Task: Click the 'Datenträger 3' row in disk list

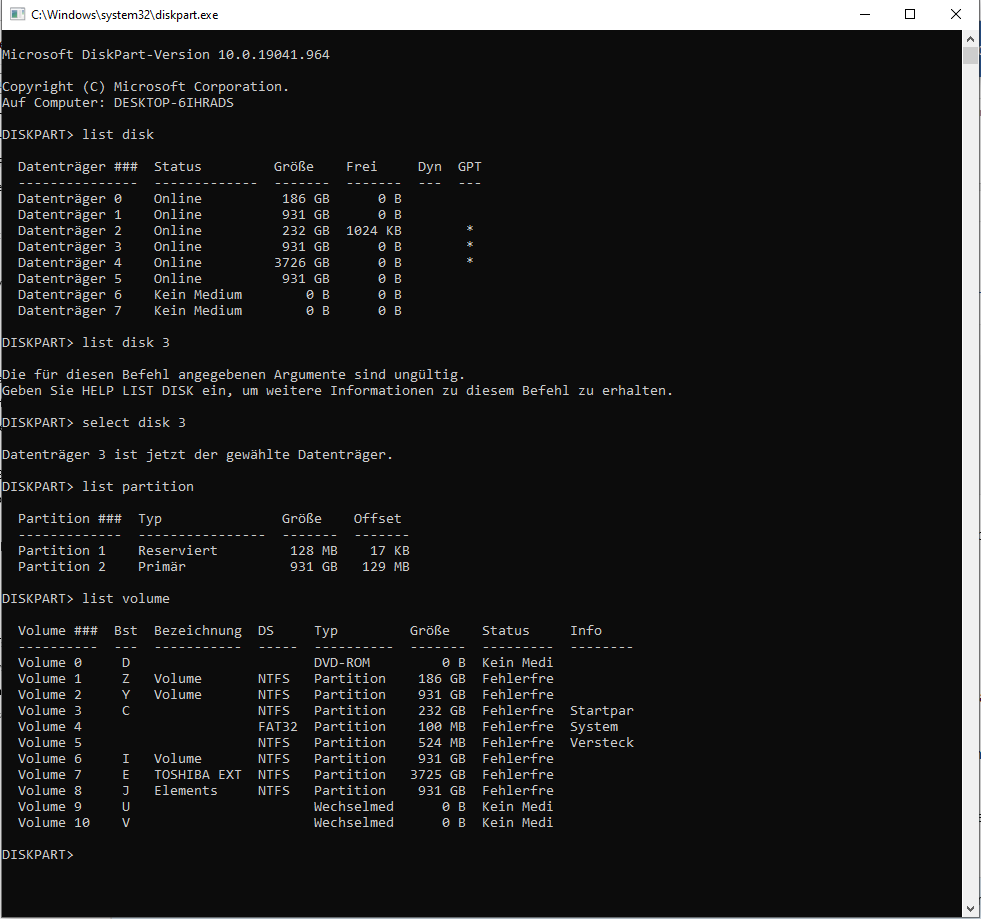Action: [245, 246]
